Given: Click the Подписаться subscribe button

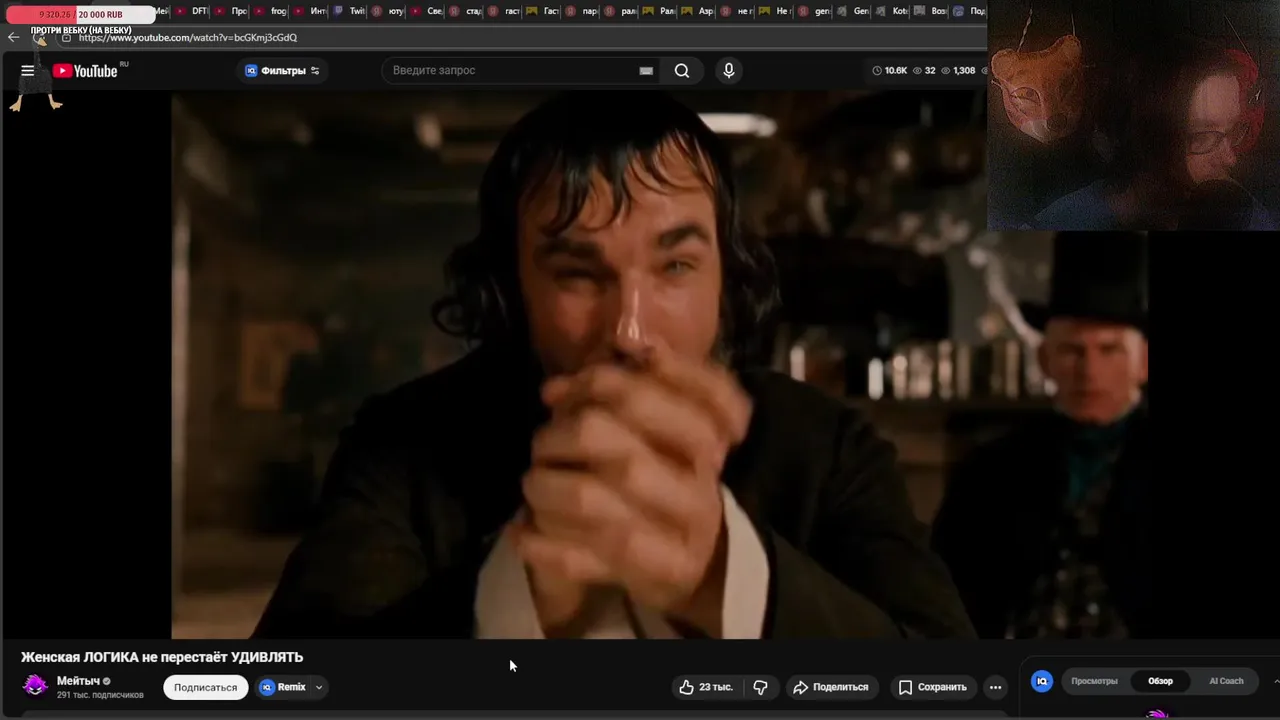Looking at the screenshot, I should pyautogui.click(x=206, y=687).
